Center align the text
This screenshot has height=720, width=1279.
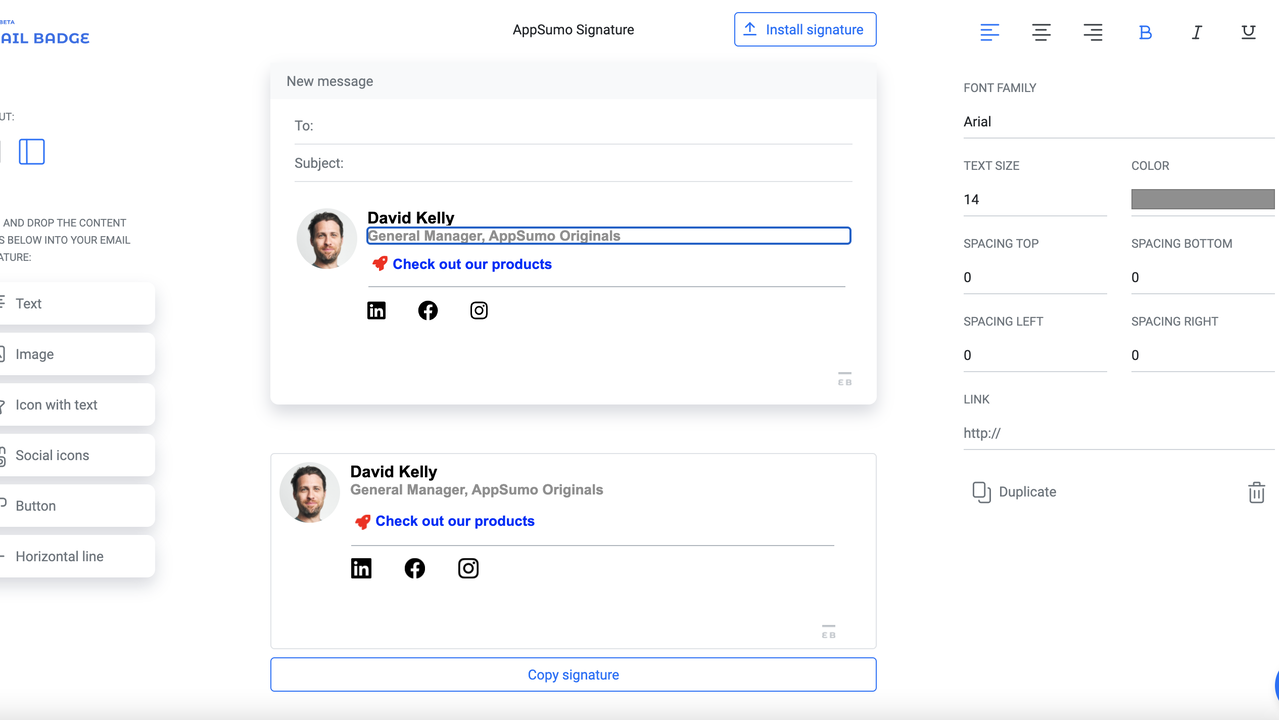tap(1041, 33)
